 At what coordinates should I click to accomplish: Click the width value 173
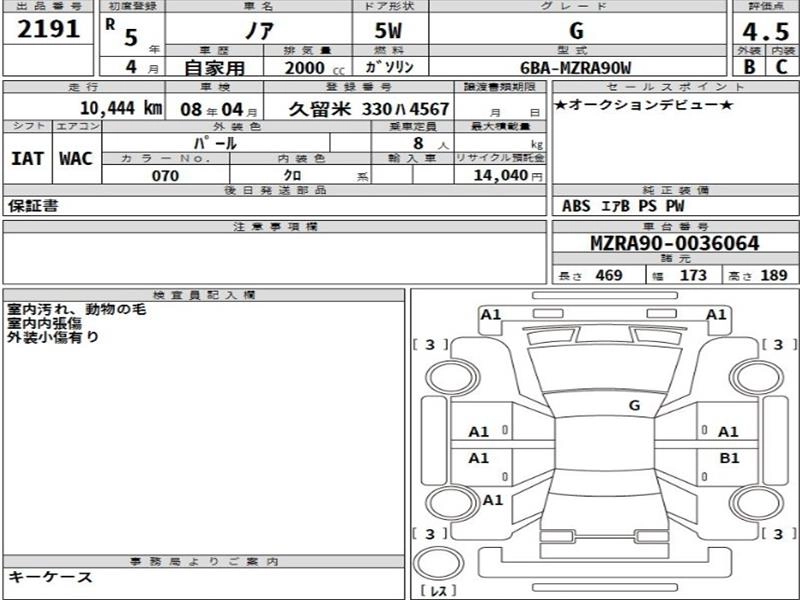click(x=693, y=276)
